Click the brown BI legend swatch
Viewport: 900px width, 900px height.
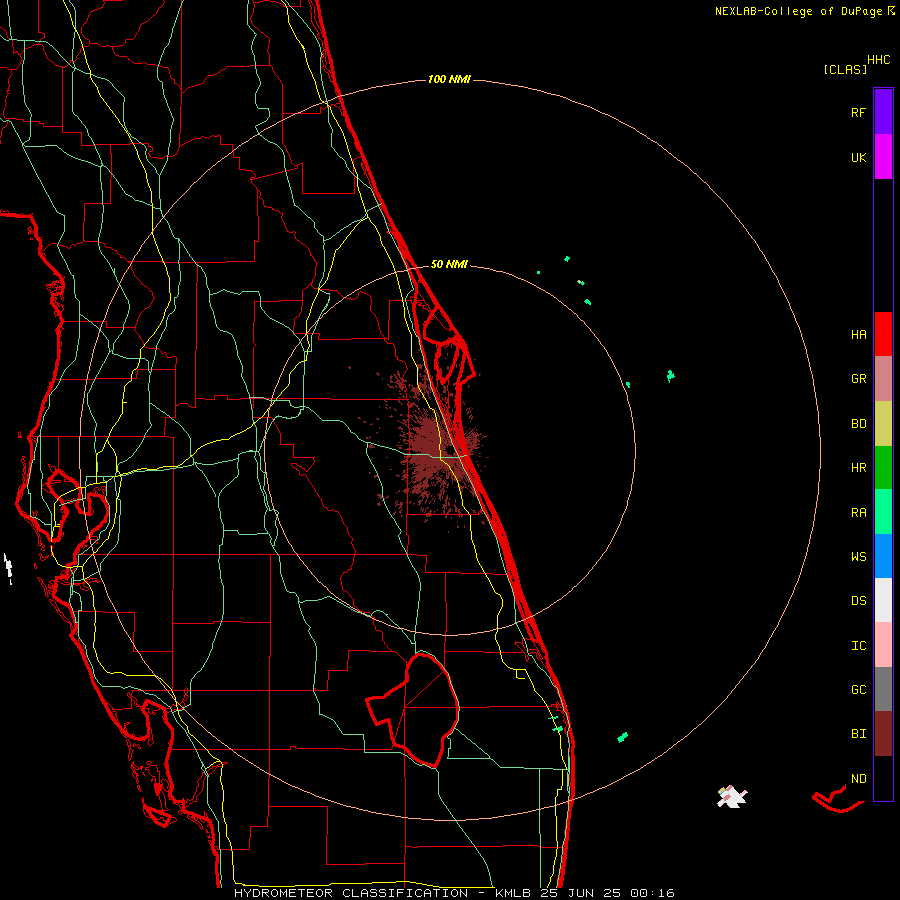point(883,734)
